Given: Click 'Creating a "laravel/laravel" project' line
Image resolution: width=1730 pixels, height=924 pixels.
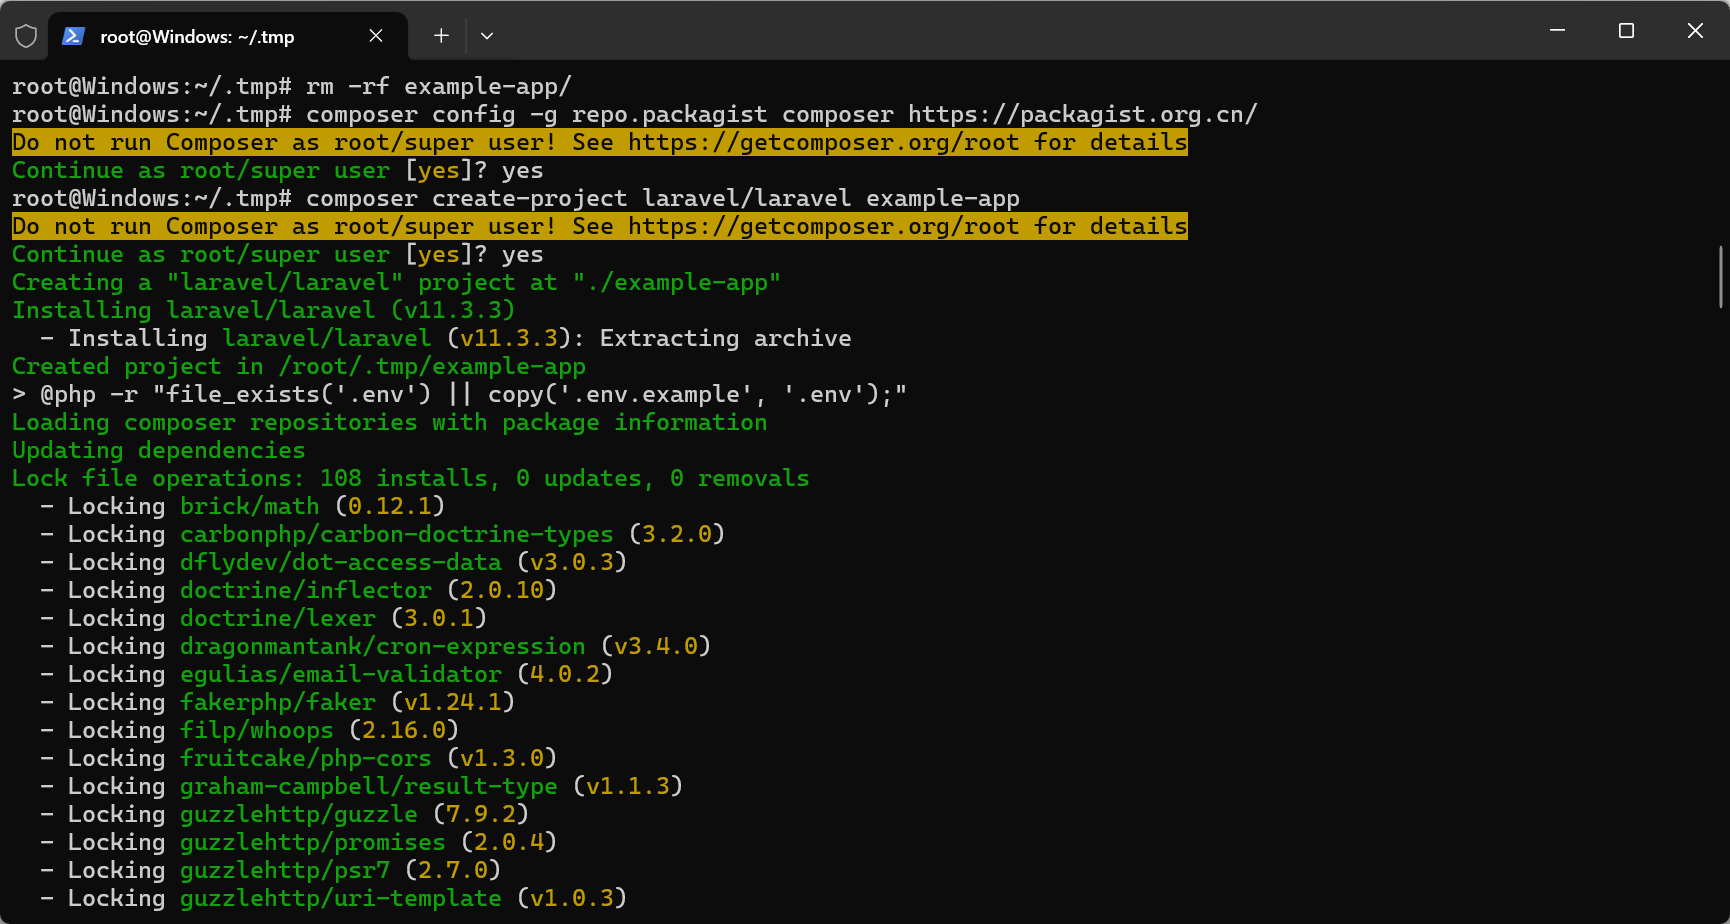Looking at the screenshot, I should [x=396, y=282].
